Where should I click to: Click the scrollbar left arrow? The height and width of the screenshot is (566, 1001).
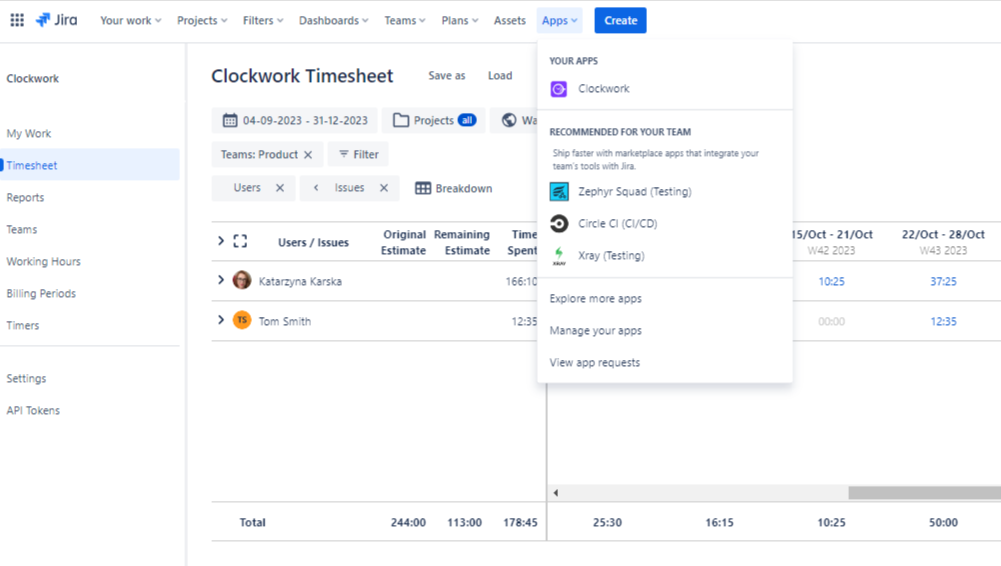(x=555, y=493)
